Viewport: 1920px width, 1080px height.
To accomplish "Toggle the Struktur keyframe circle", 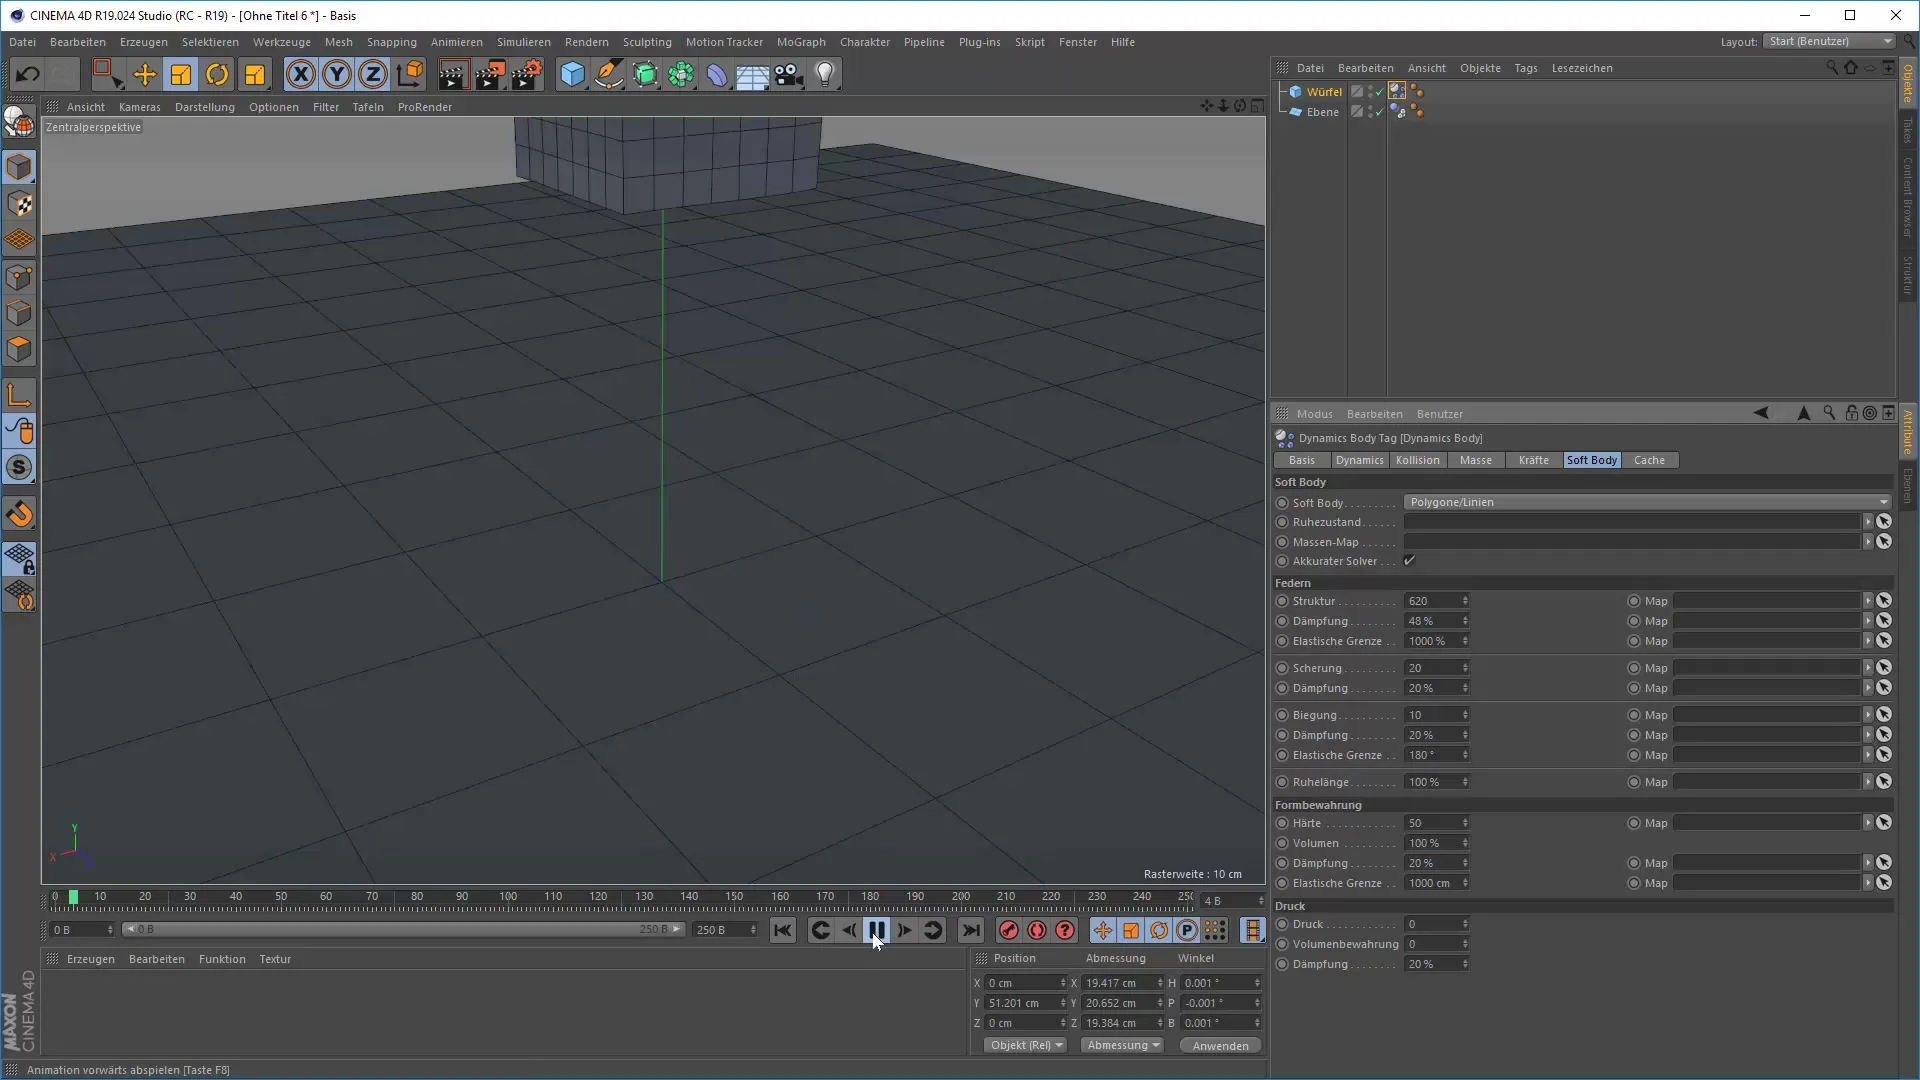I will point(1282,601).
